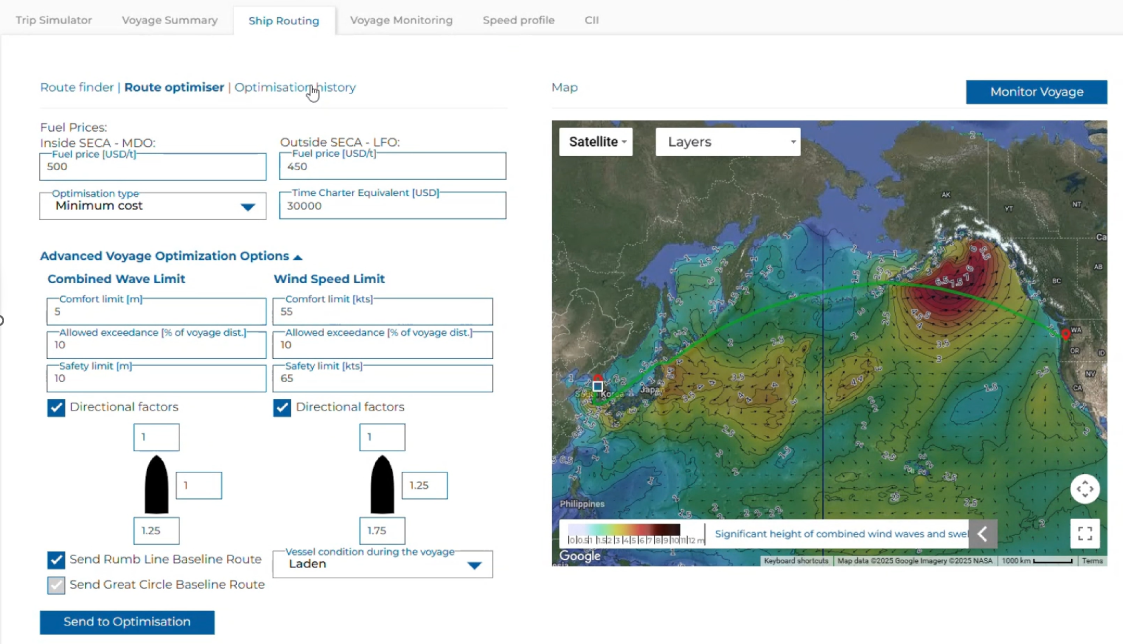This screenshot has width=1123, height=644.
Task: Click the red destination pin on map
Action: 1065,332
